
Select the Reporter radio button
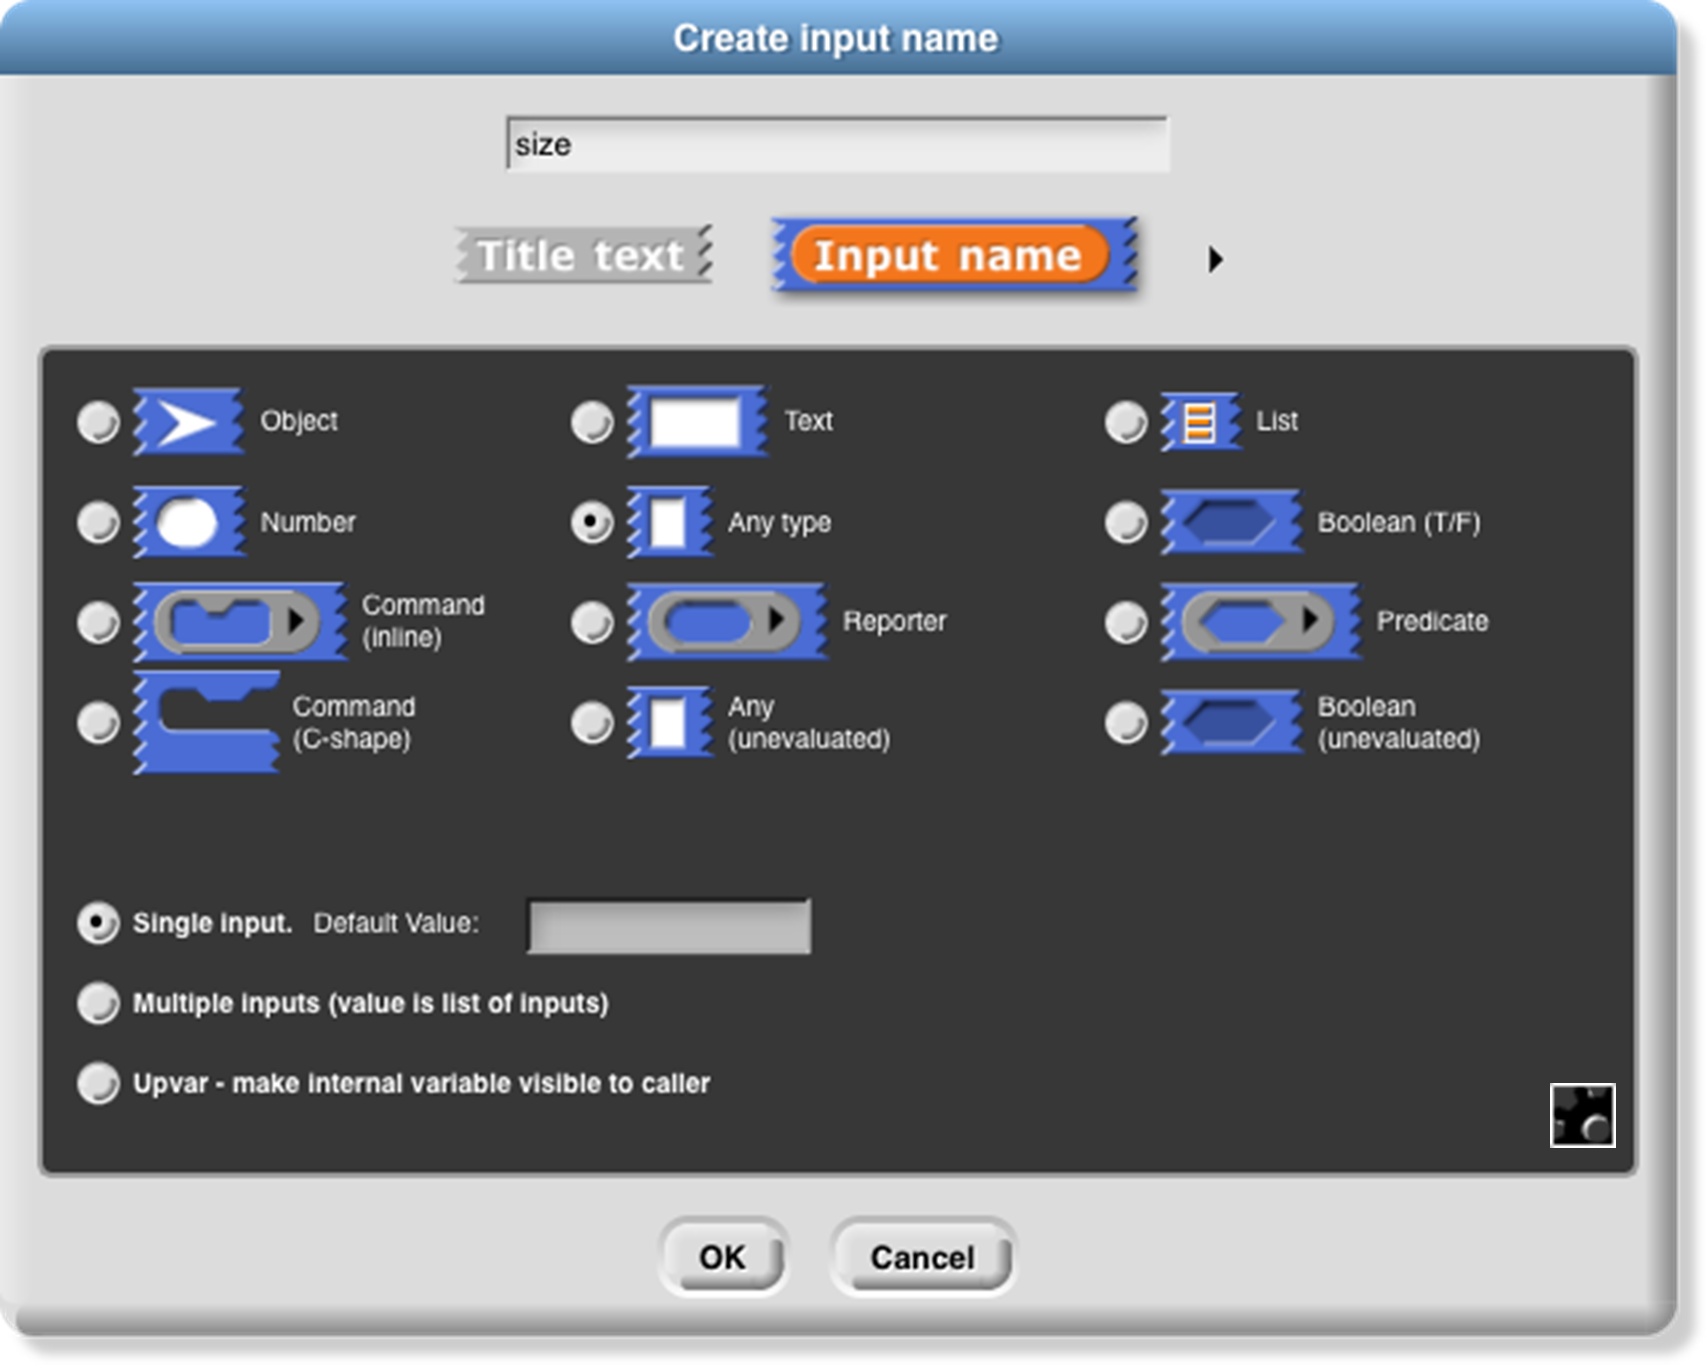592,622
